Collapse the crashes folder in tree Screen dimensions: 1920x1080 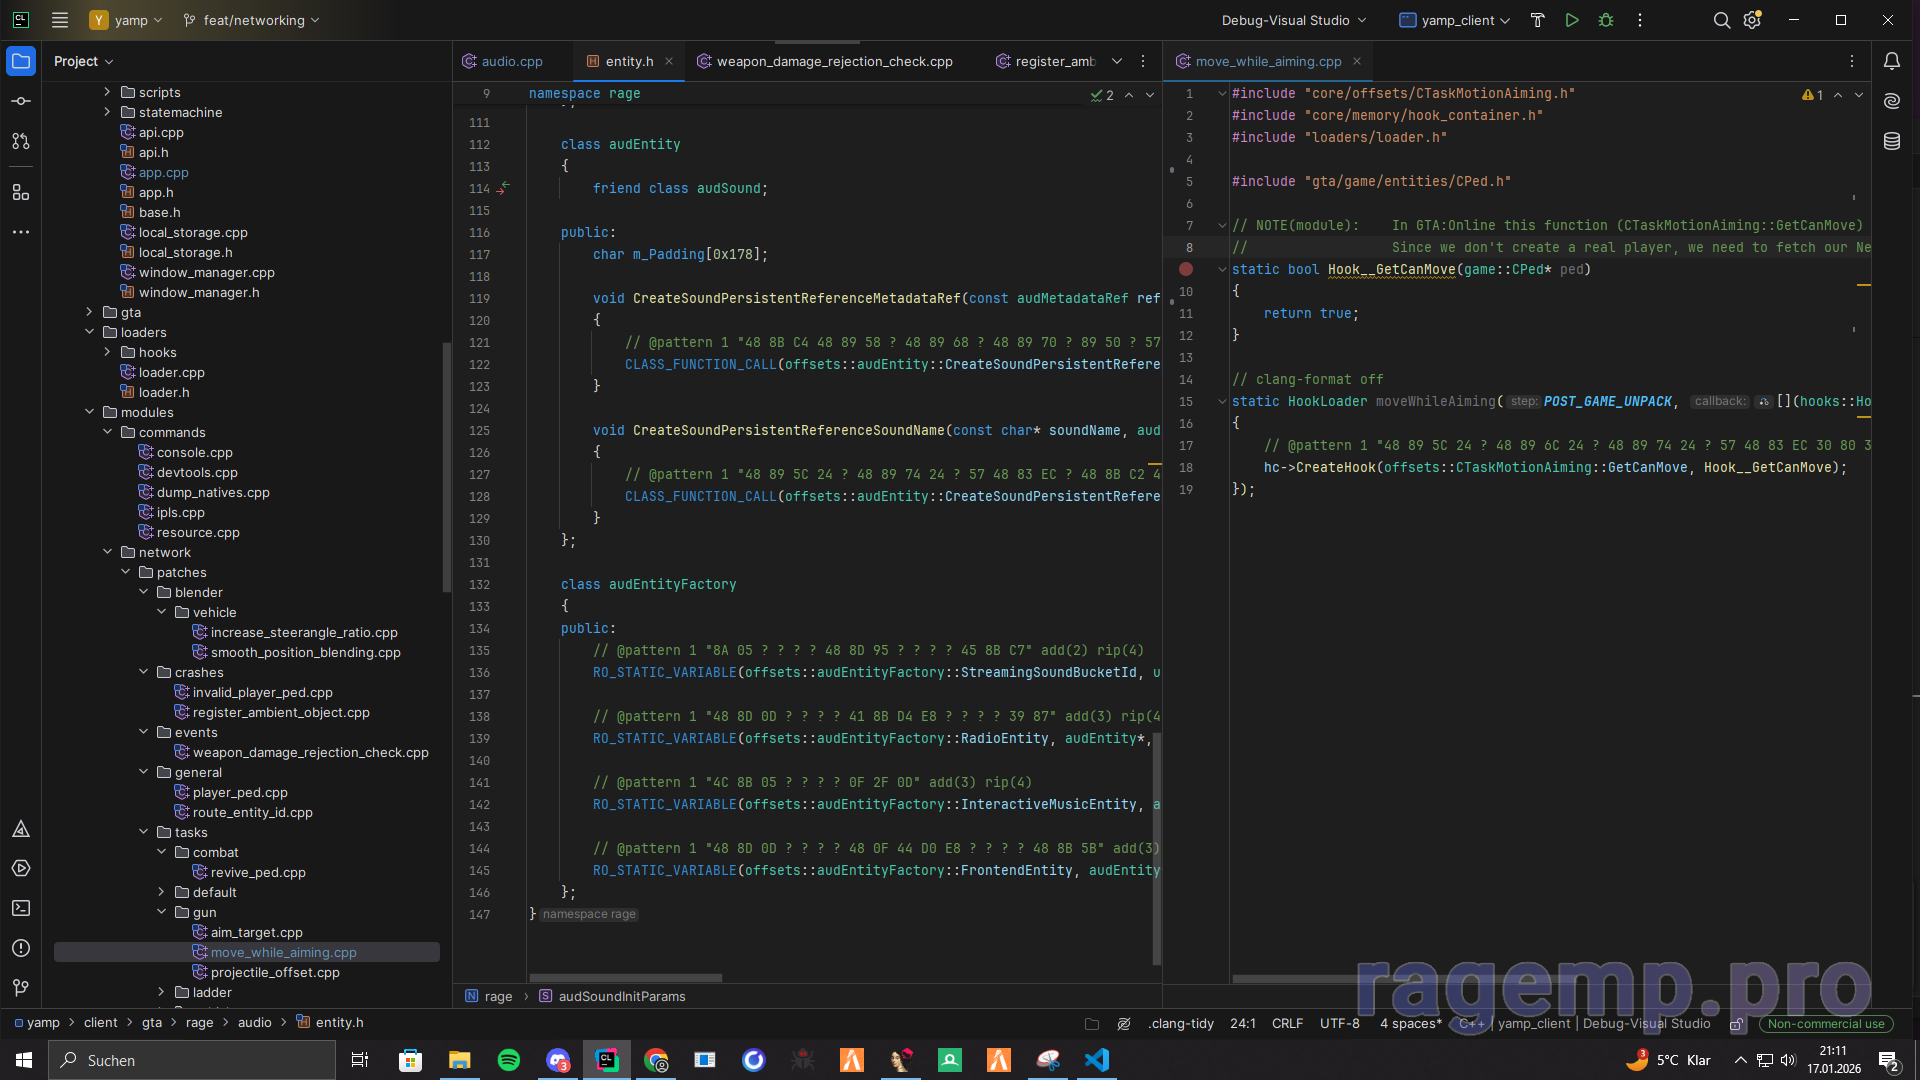point(144,672)
